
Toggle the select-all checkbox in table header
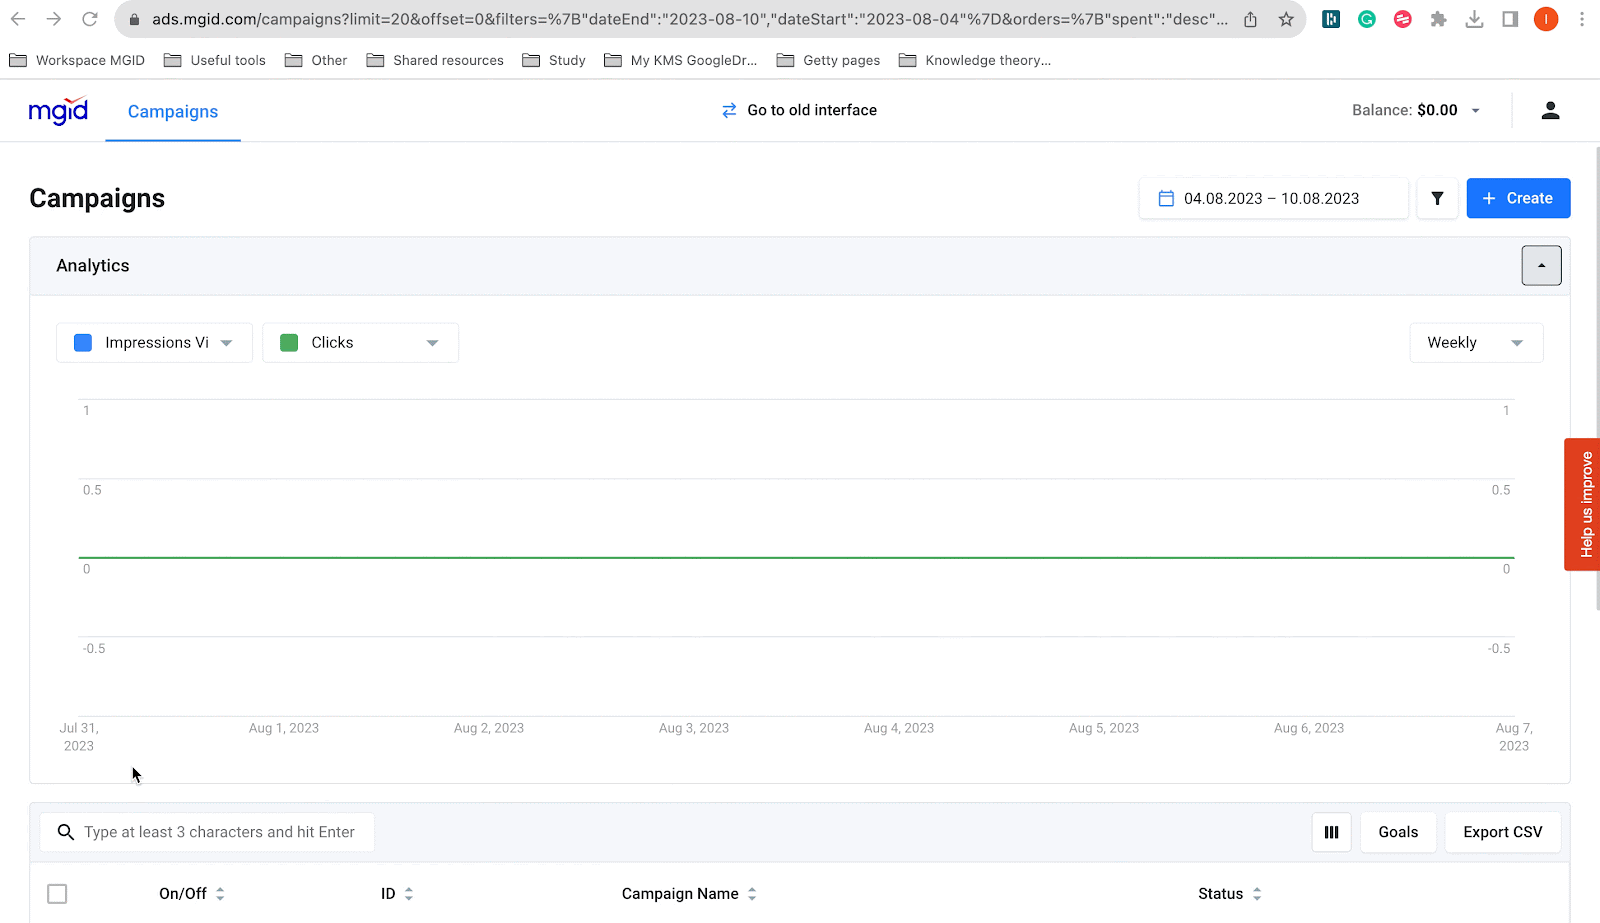(x=57, y=893)
